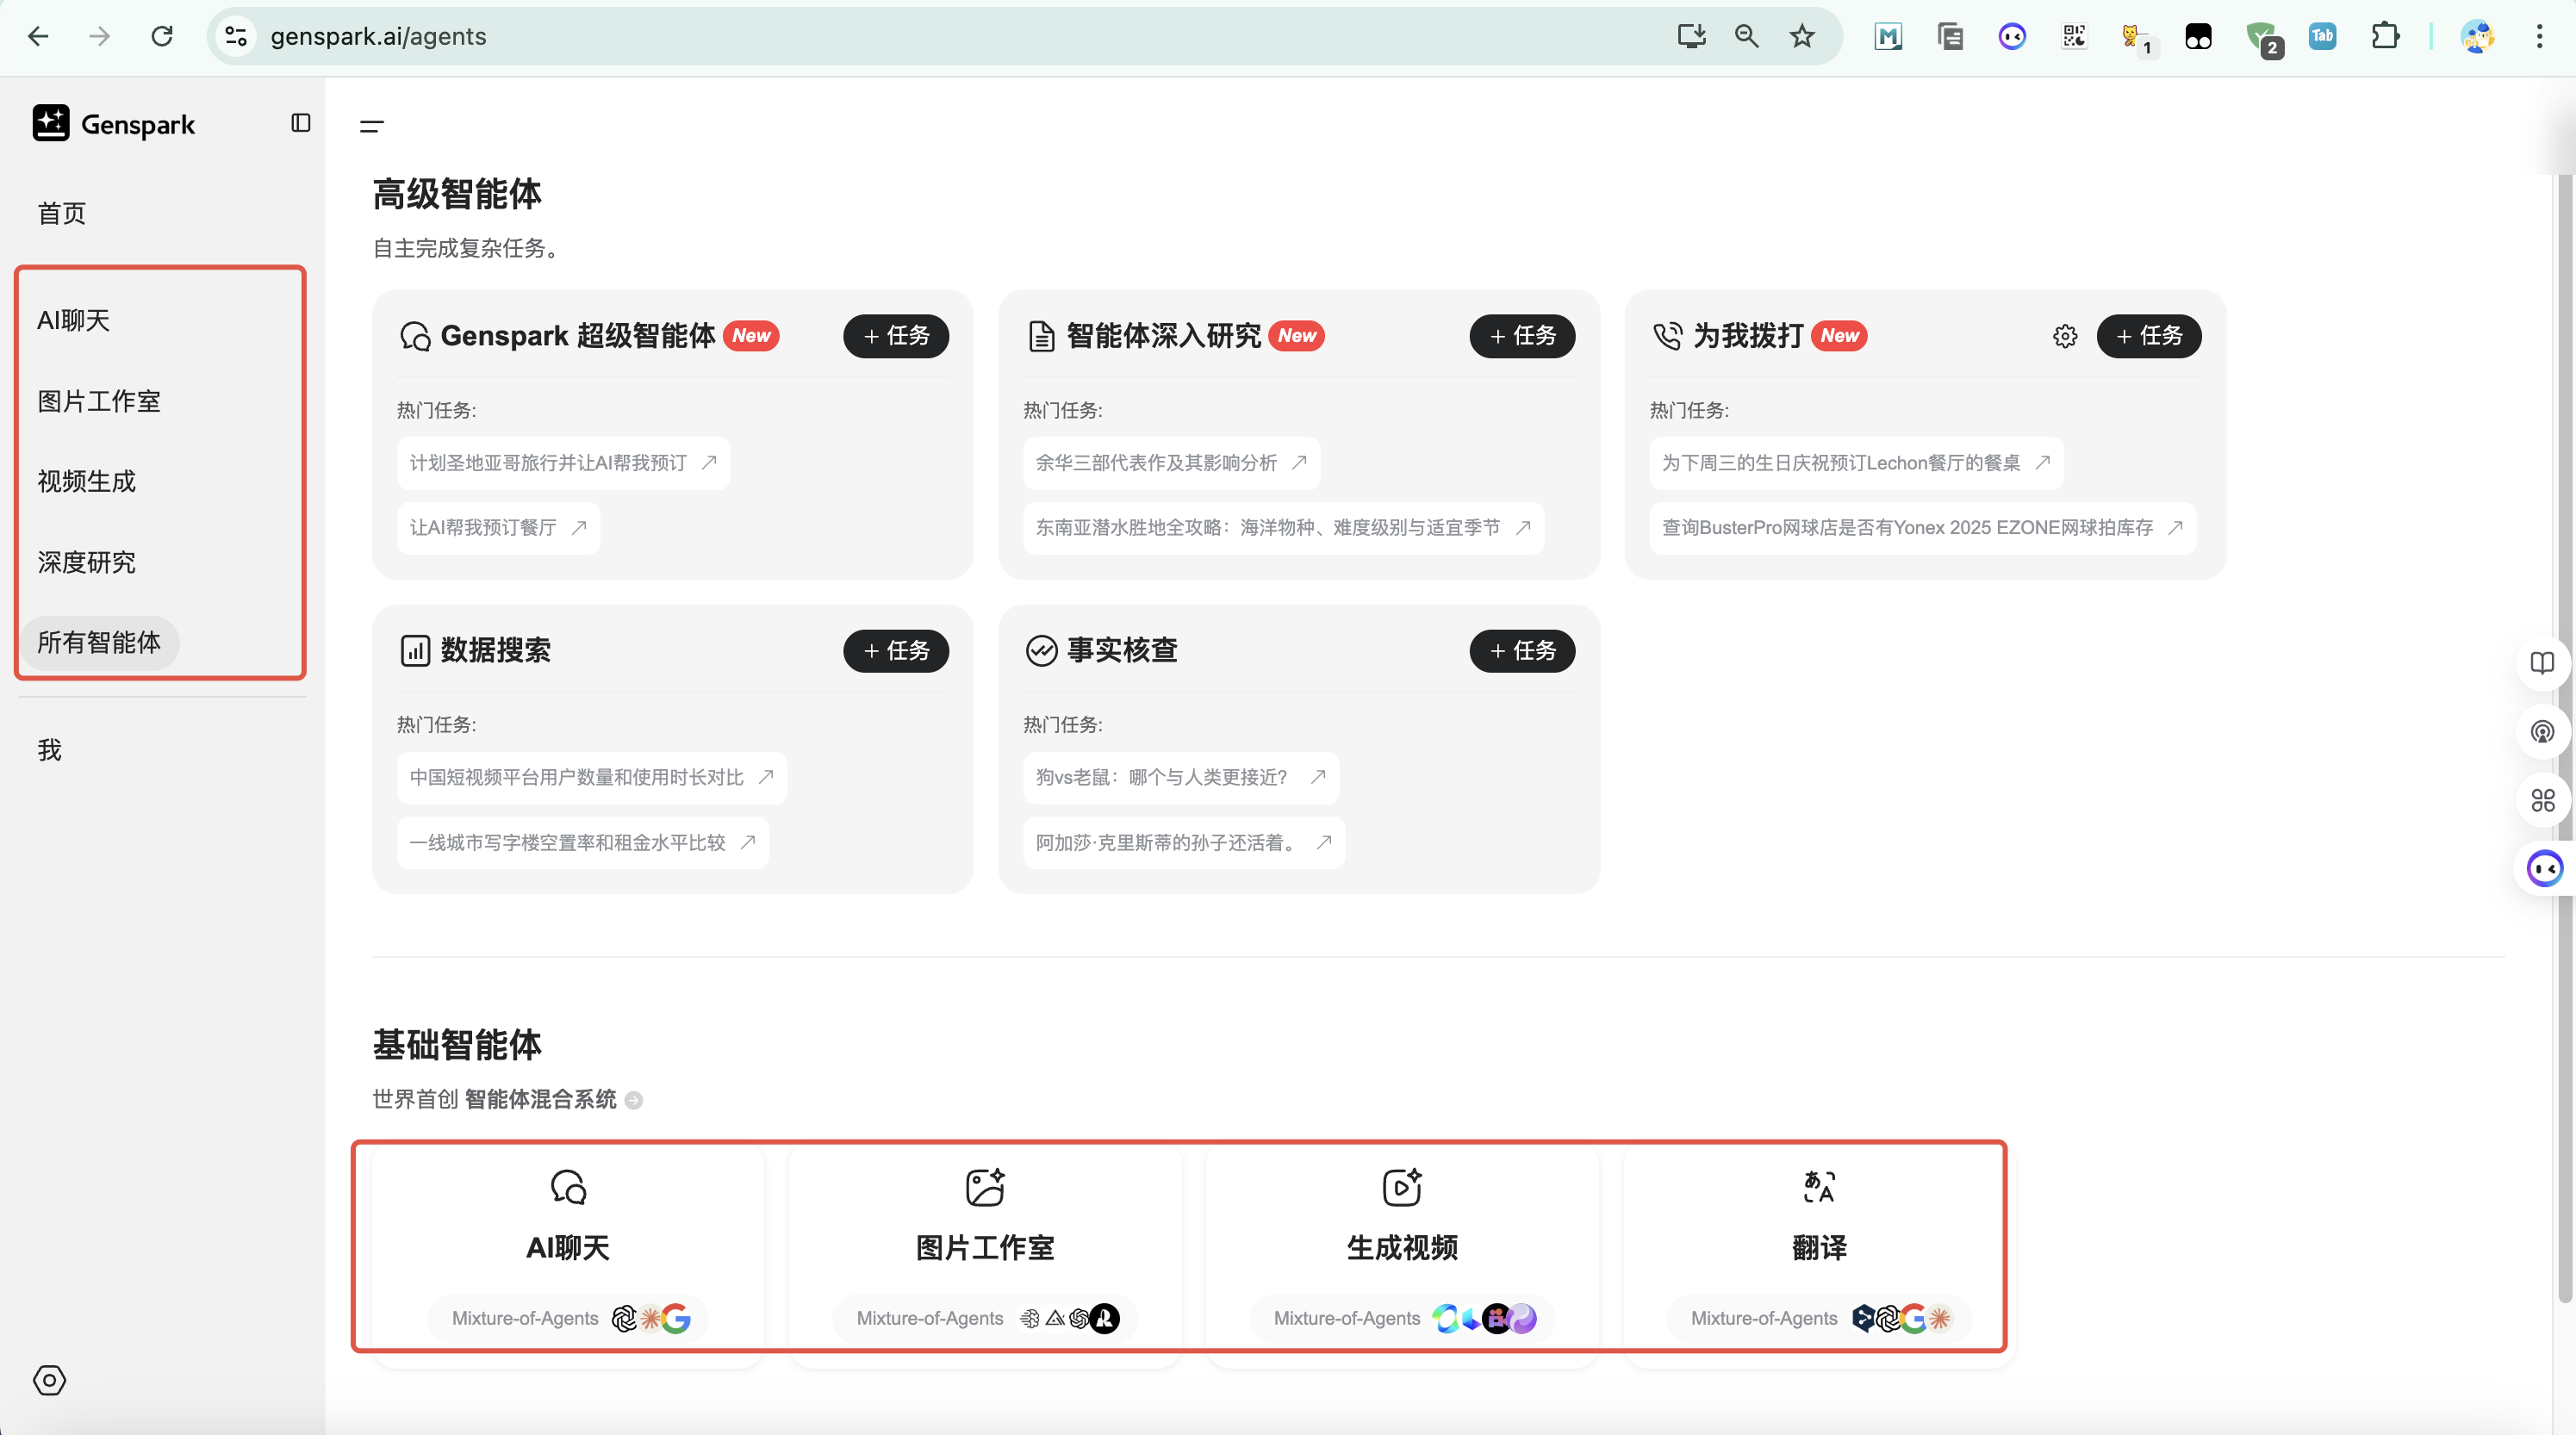Open the apps grid icon on right edge

pos(2542,800)
